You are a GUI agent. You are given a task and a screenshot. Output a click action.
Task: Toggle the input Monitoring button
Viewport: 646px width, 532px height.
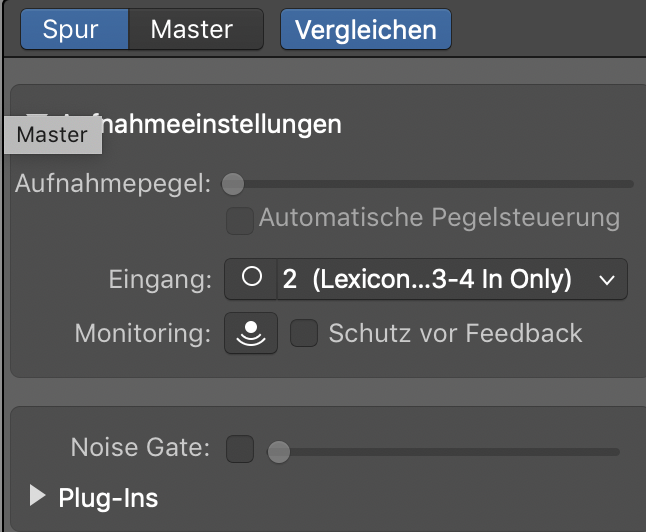click(x=244, y=334)
